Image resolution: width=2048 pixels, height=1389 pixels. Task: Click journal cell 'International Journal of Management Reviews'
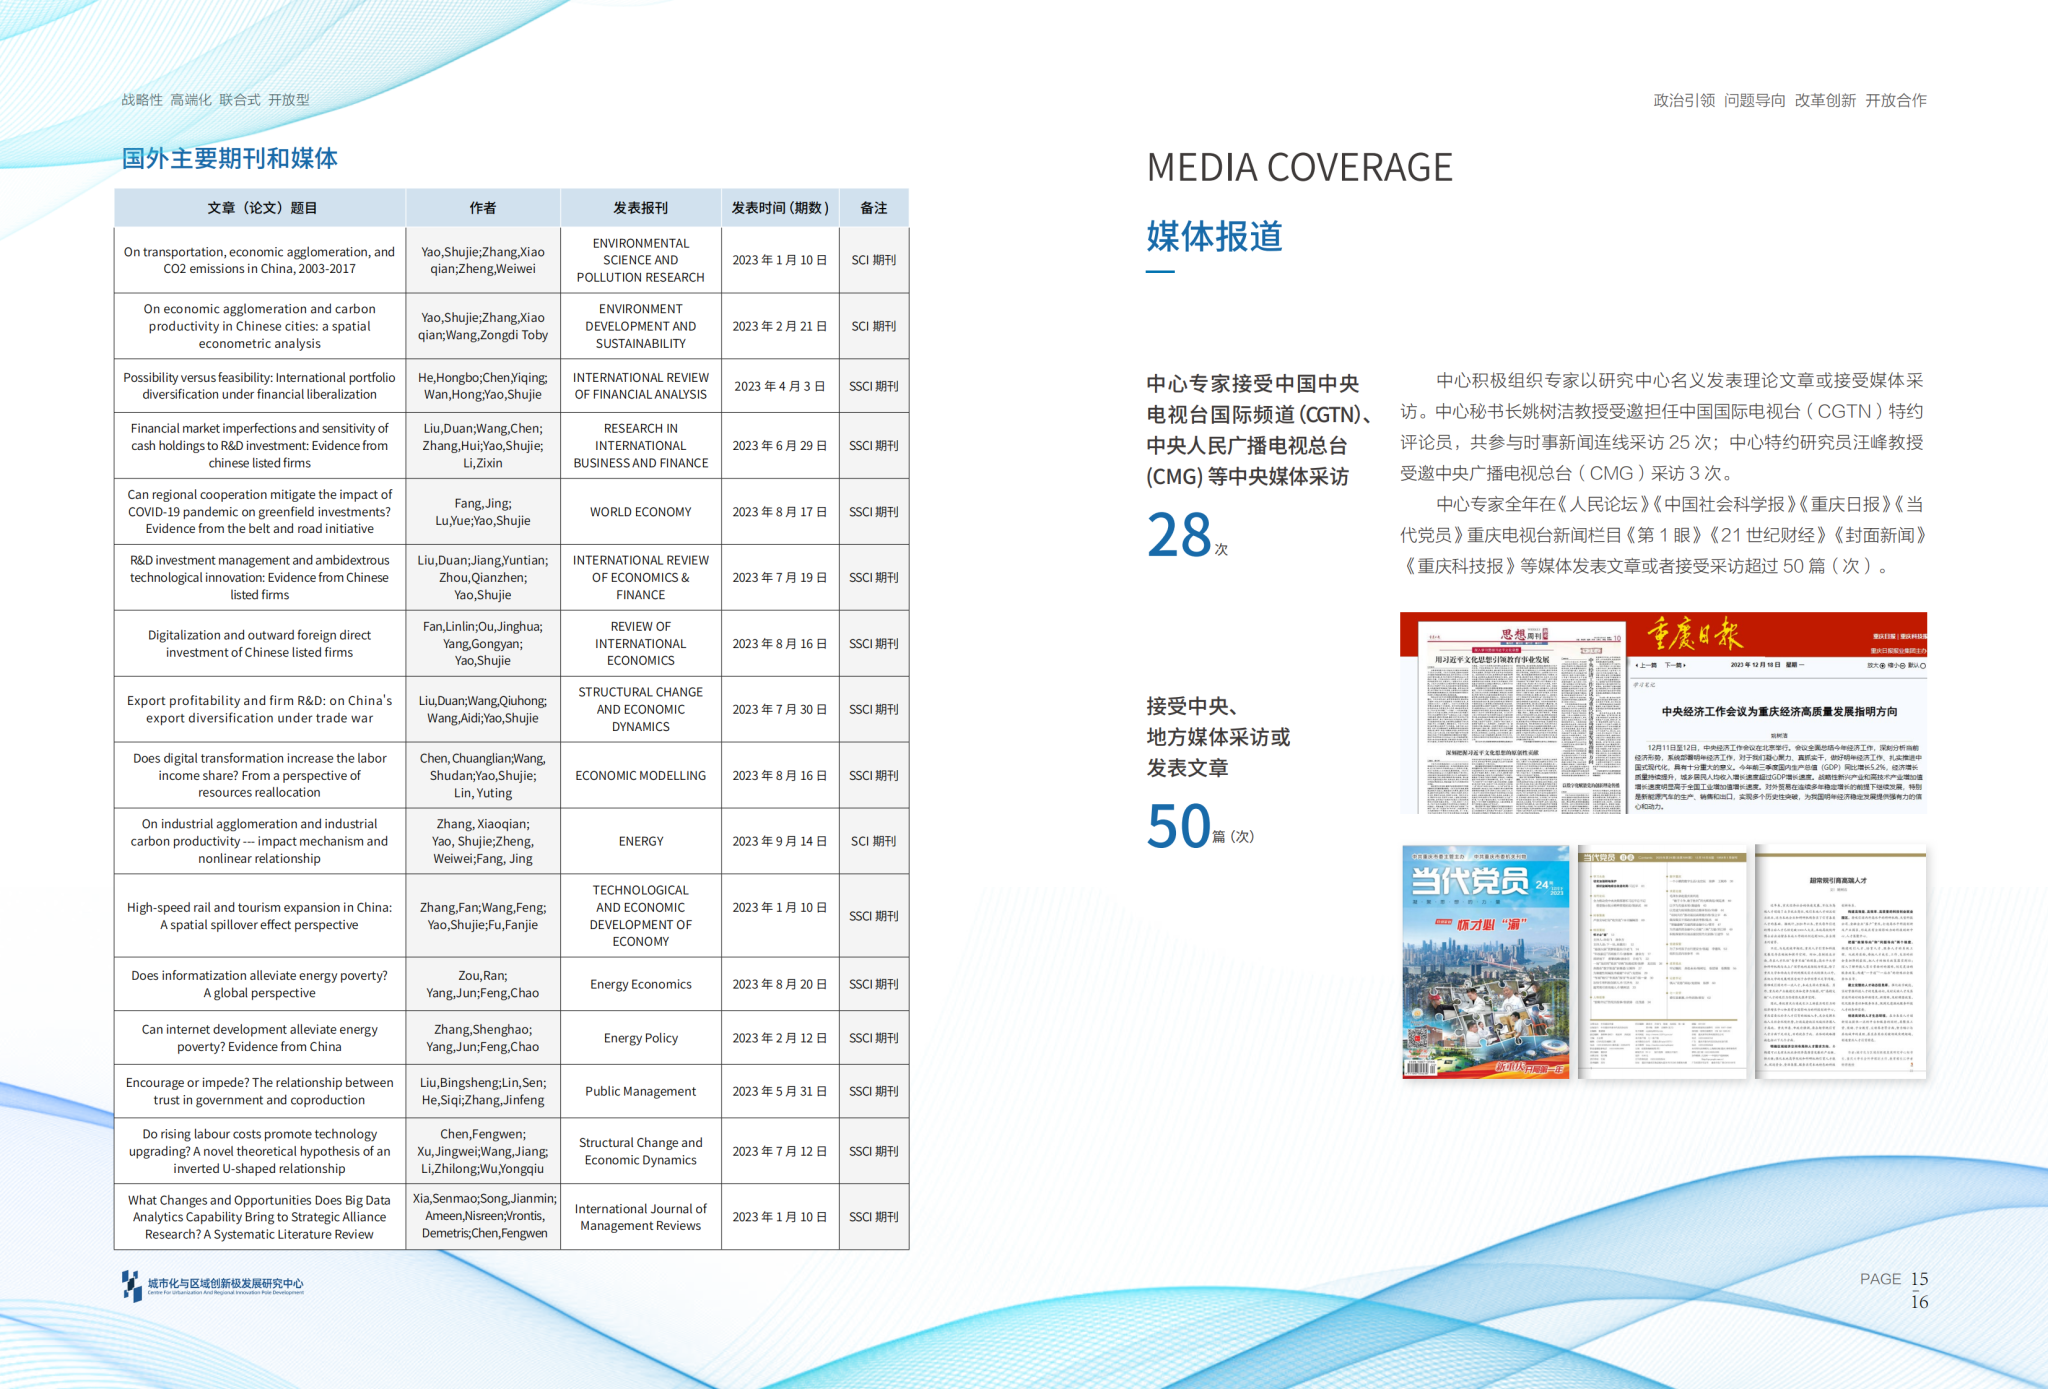pyautogui.click(x=640, y=1218)
